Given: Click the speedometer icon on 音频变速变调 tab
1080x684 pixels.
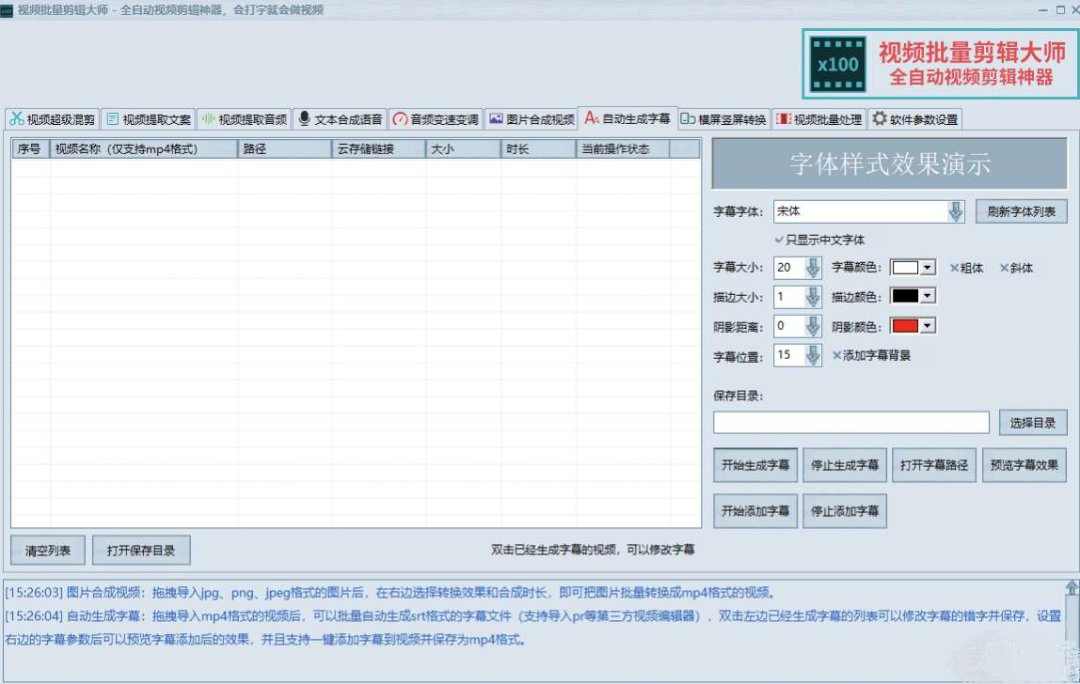Looking at the screenshot, I should tap(400, 119).
